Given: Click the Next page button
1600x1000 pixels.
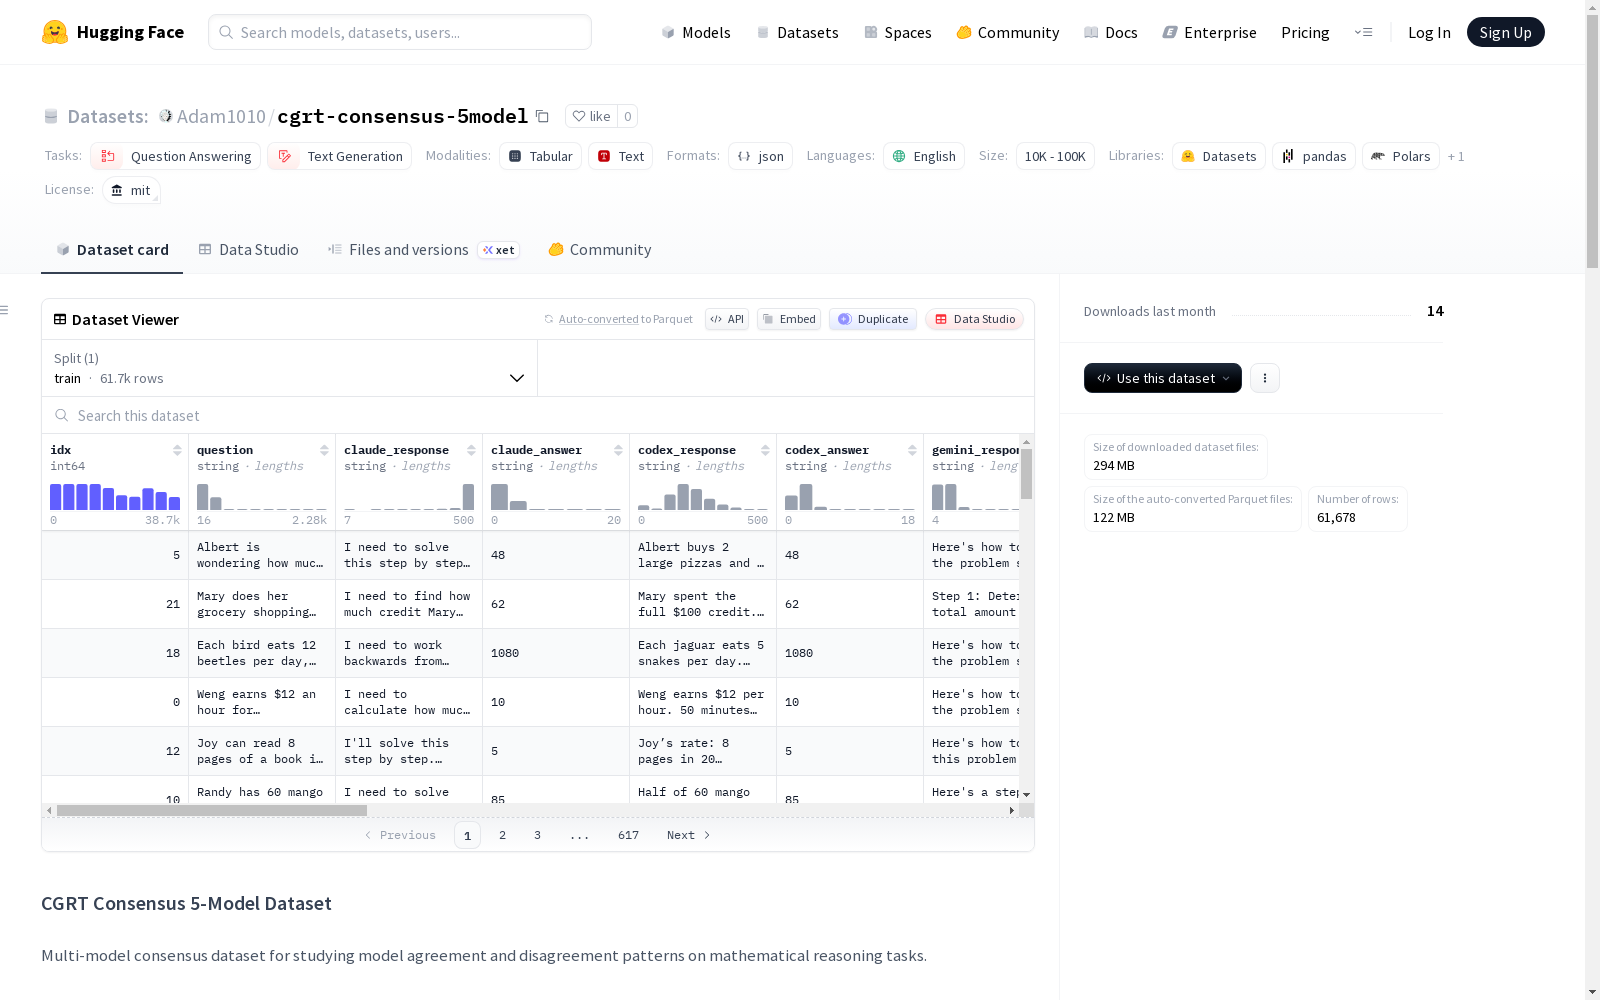Looking at the screenshot, I should pyautogui.click(x=689, y=835).
